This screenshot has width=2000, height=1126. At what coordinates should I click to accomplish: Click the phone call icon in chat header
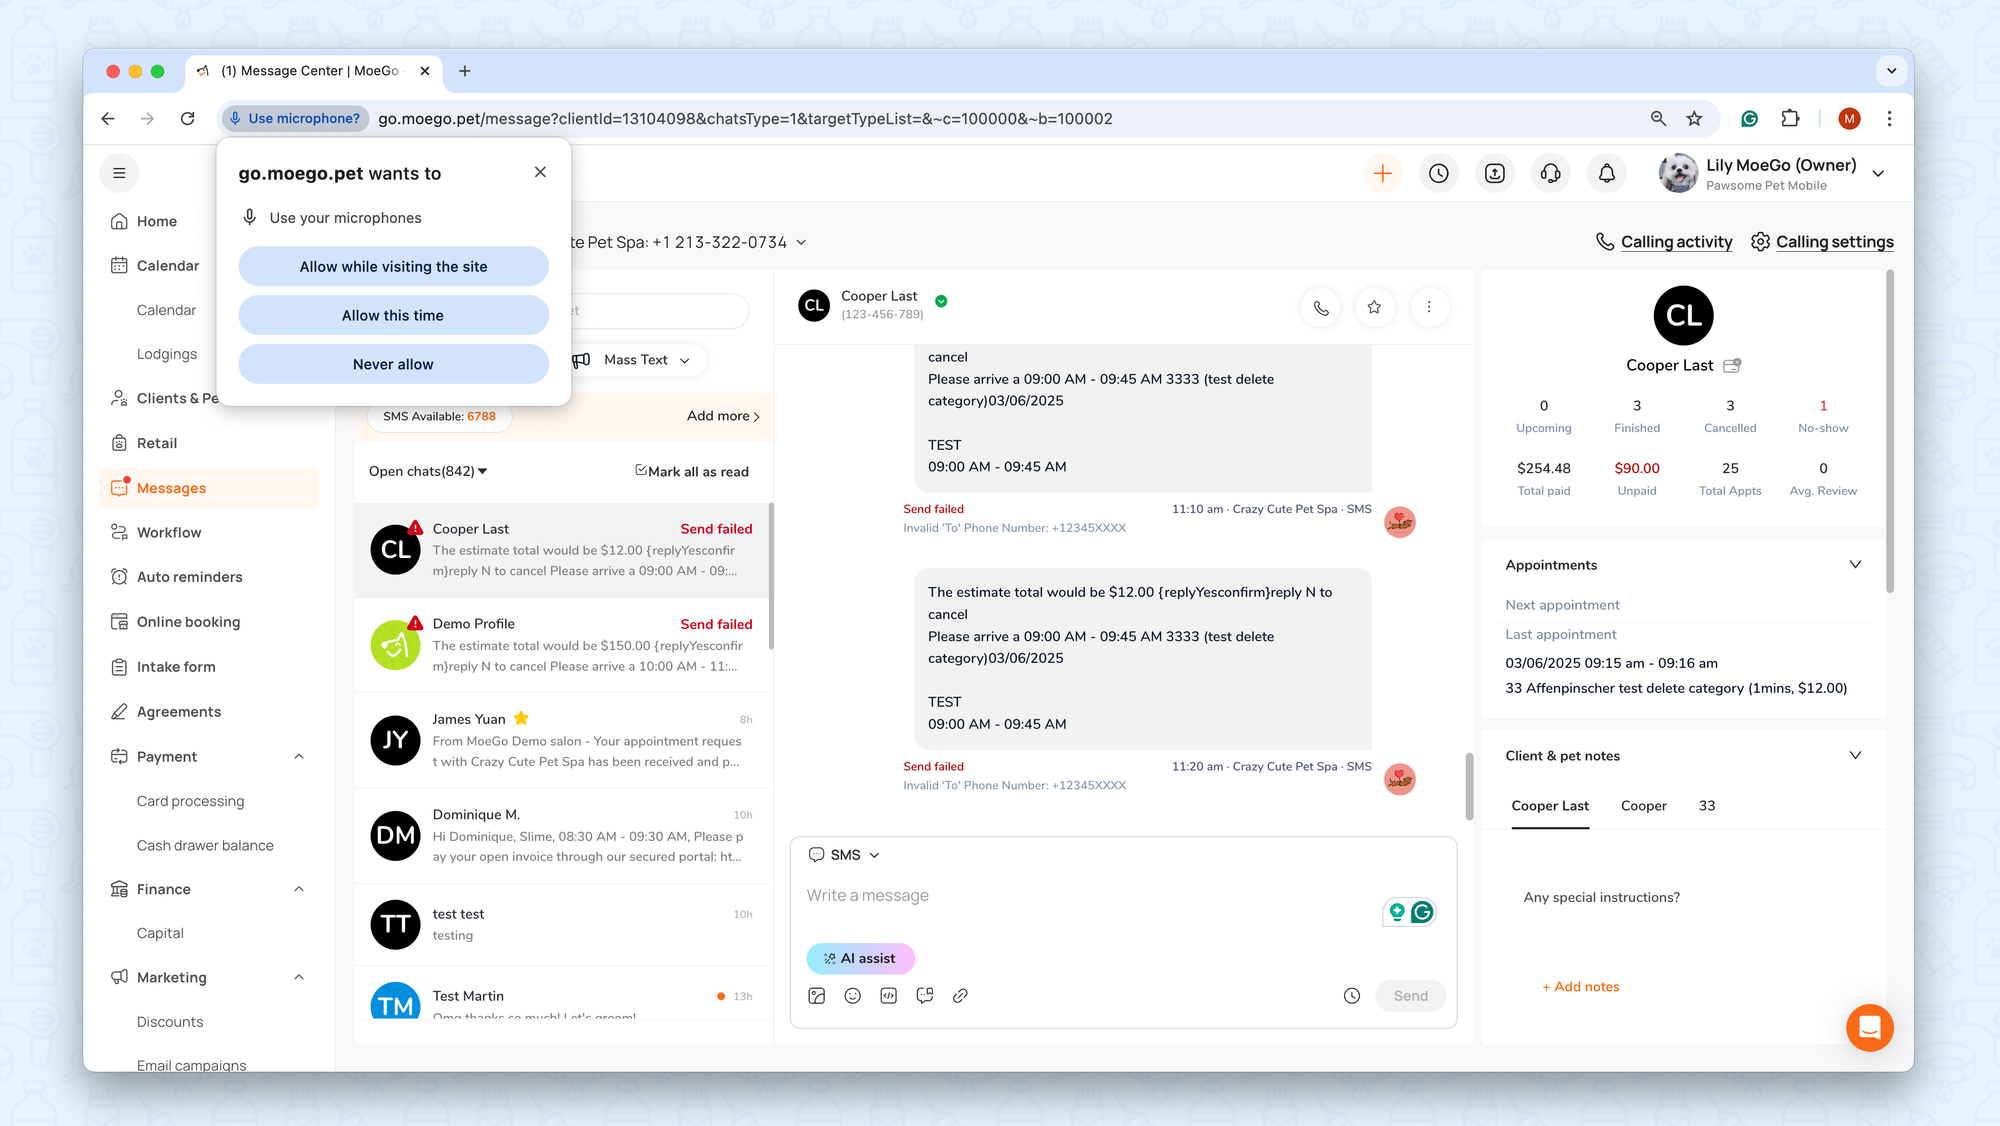click(x=1321, y=308)
